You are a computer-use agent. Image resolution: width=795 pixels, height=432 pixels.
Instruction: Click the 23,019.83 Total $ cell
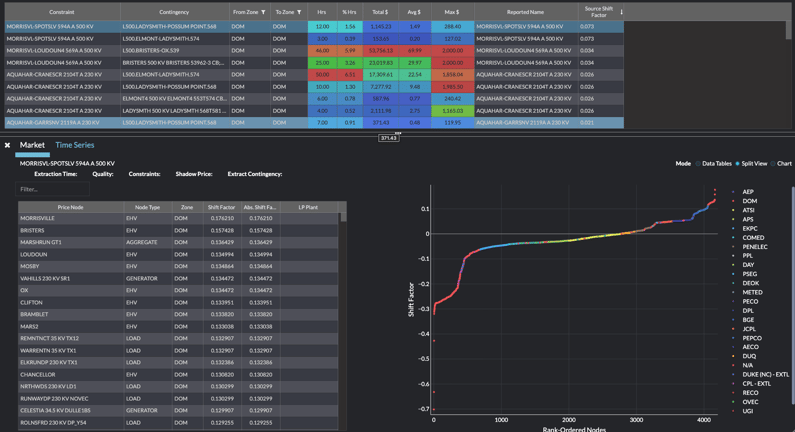[x=381, y=63]
